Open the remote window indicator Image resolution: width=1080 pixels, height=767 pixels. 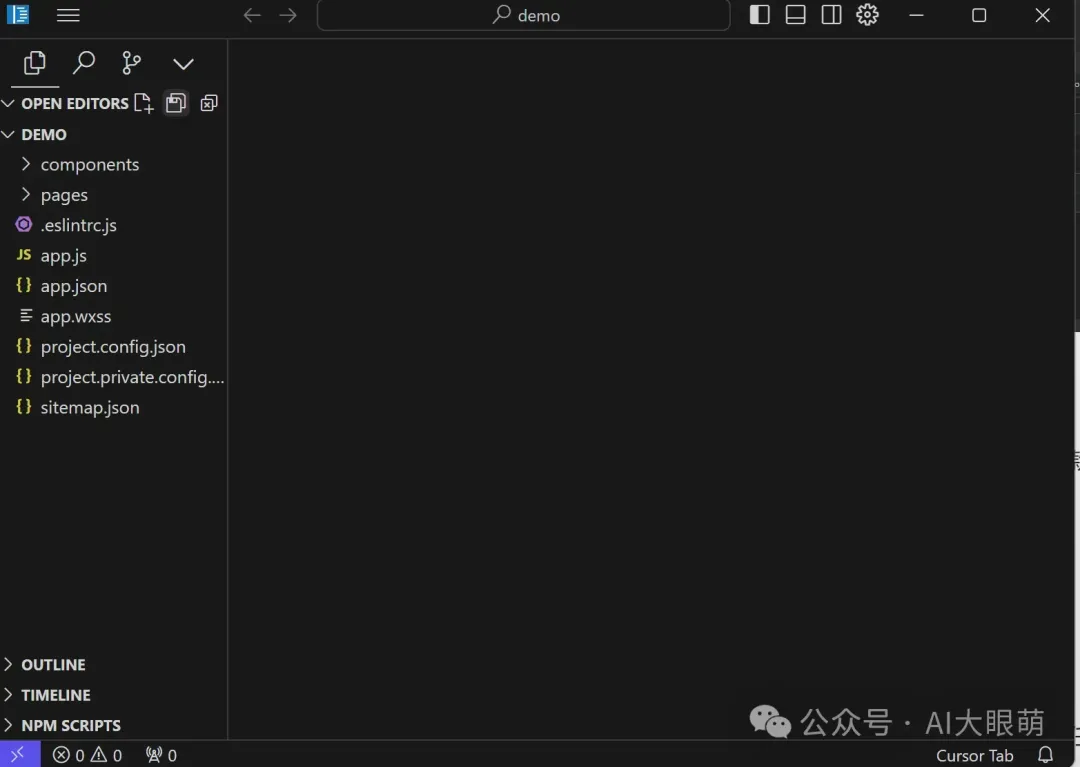pyautogui.click(x=19, y=755)
